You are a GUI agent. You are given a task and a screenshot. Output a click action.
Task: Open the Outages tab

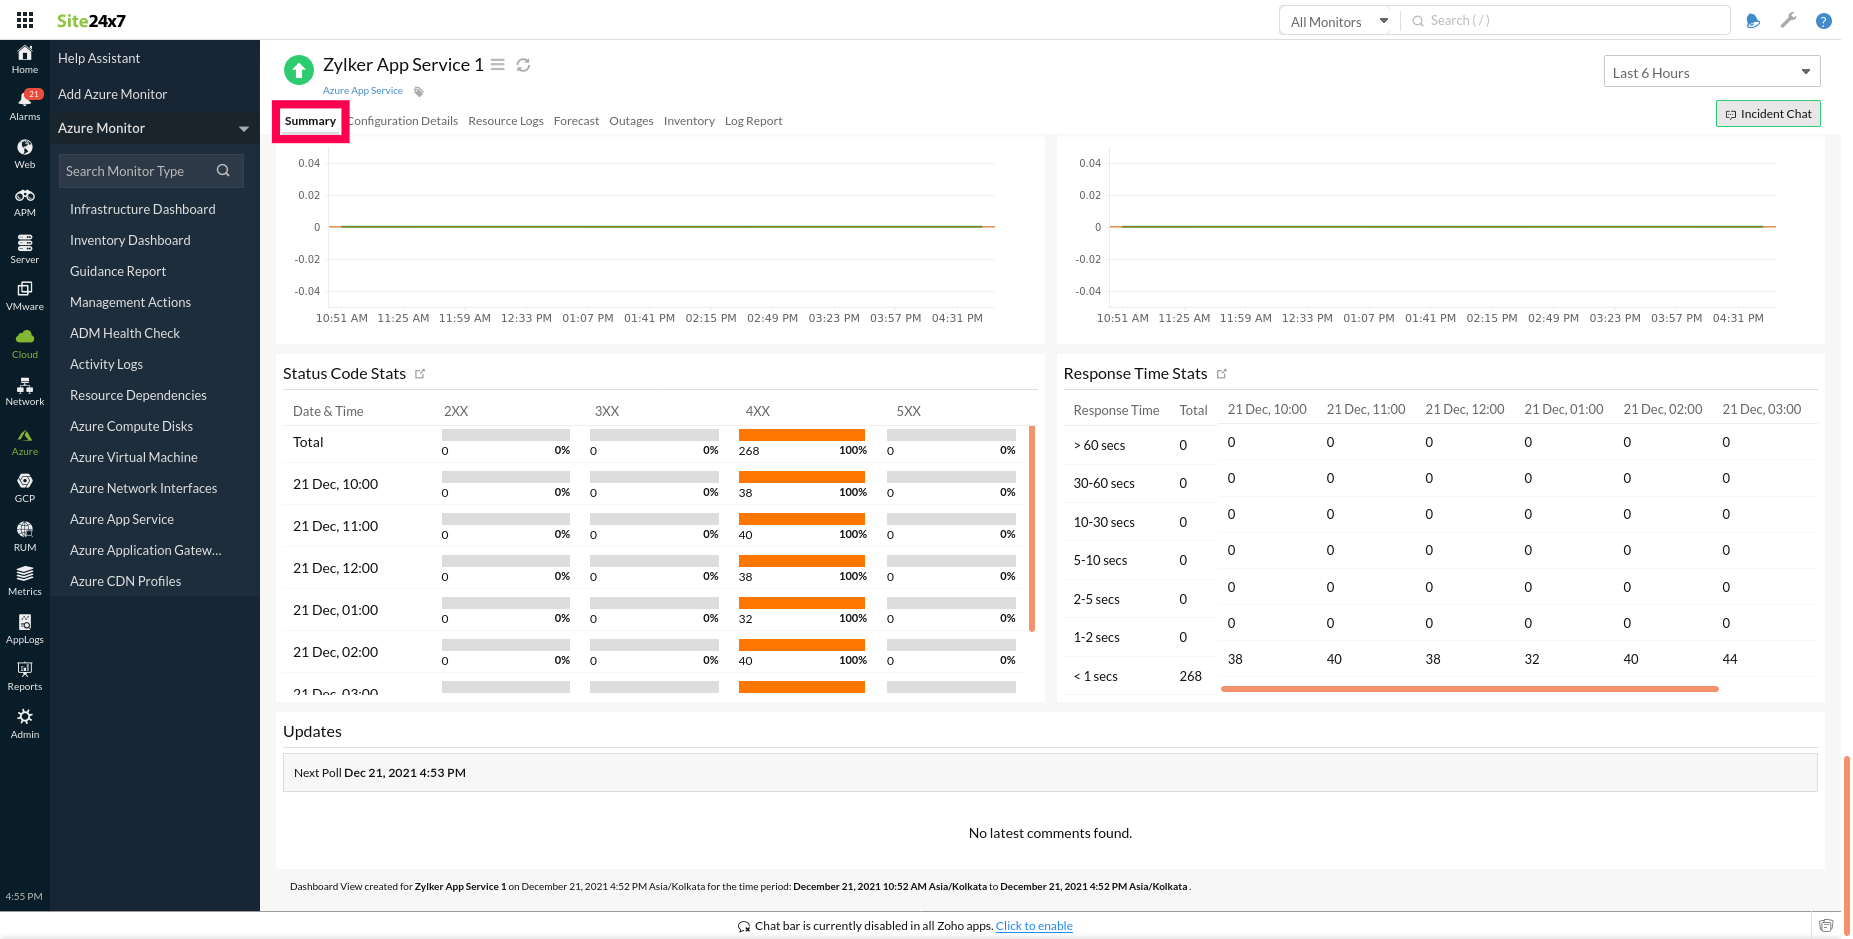click(631, 120)
